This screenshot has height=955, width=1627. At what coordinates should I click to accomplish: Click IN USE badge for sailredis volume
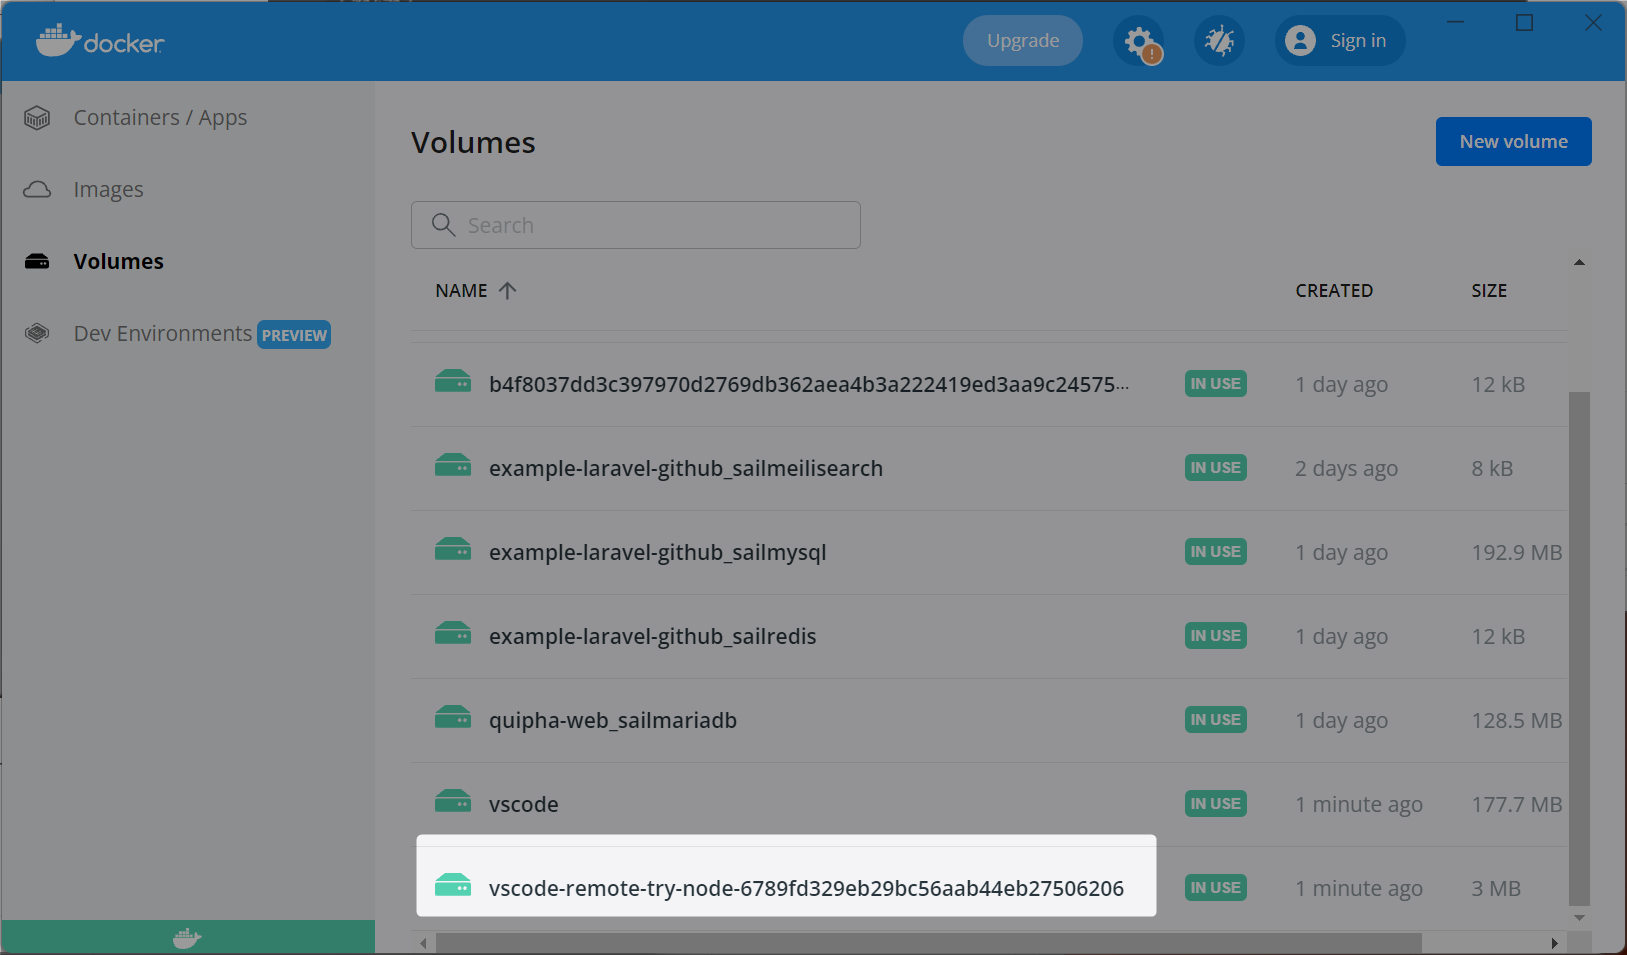[1216, 636]
